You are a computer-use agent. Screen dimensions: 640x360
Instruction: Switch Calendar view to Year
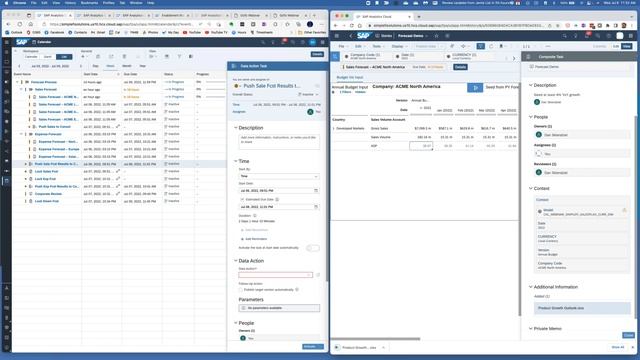pyautogui.click(x=142, y=66)
